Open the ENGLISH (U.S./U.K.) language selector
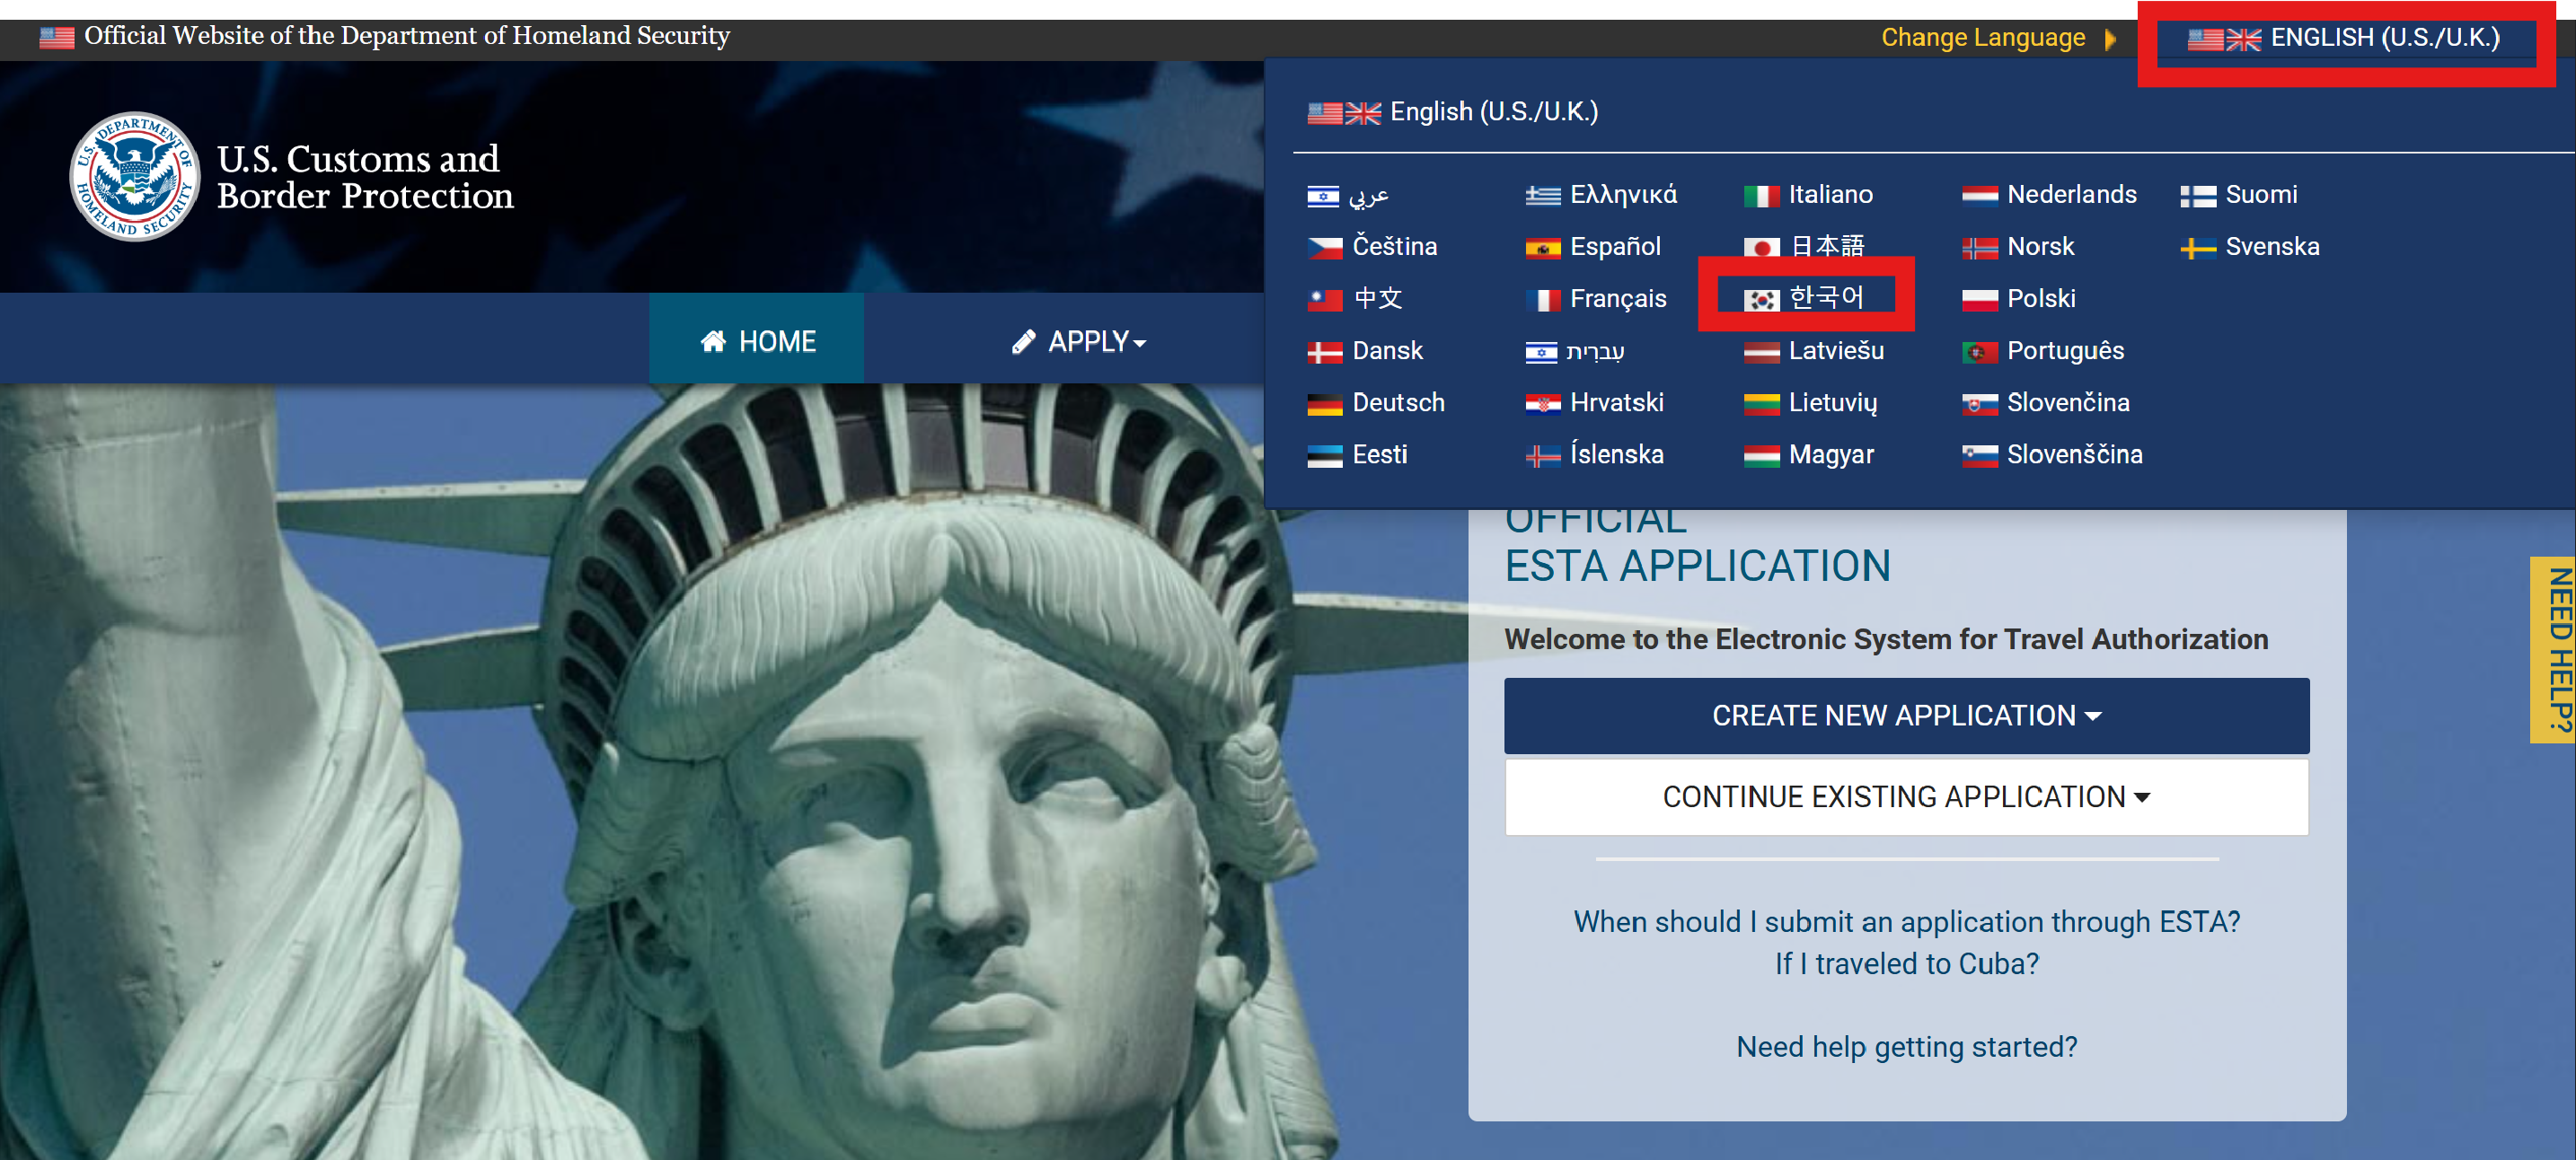This screenshot has height=1160, width=2576. tap(2344, 38)
